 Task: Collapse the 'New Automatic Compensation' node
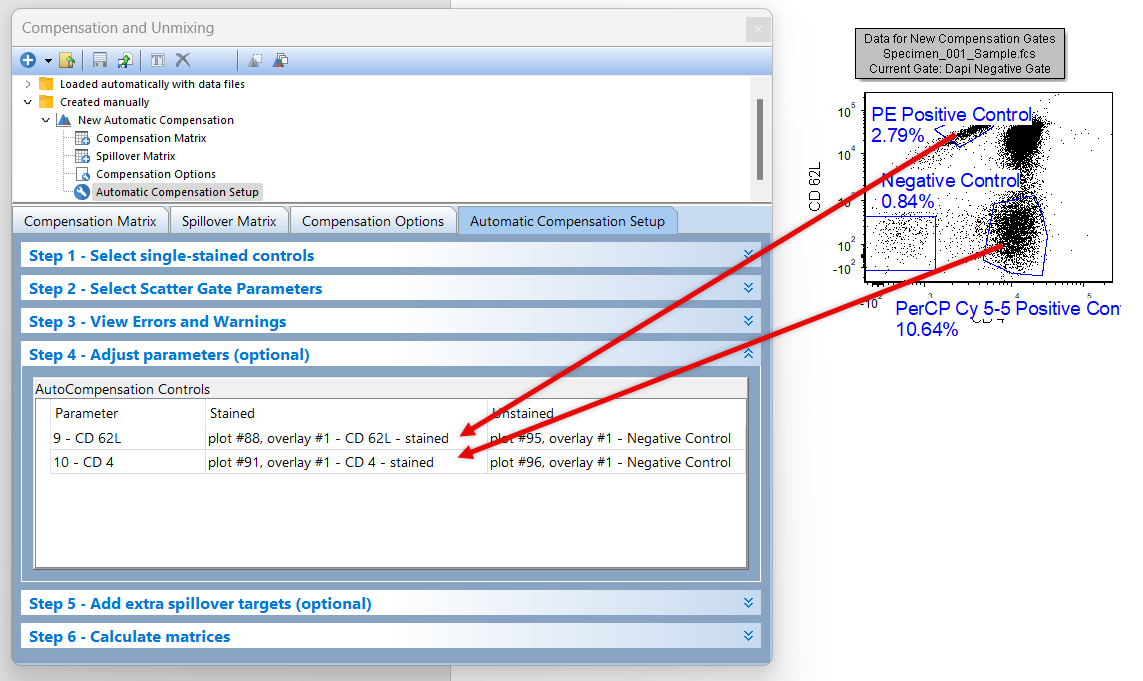46,120
